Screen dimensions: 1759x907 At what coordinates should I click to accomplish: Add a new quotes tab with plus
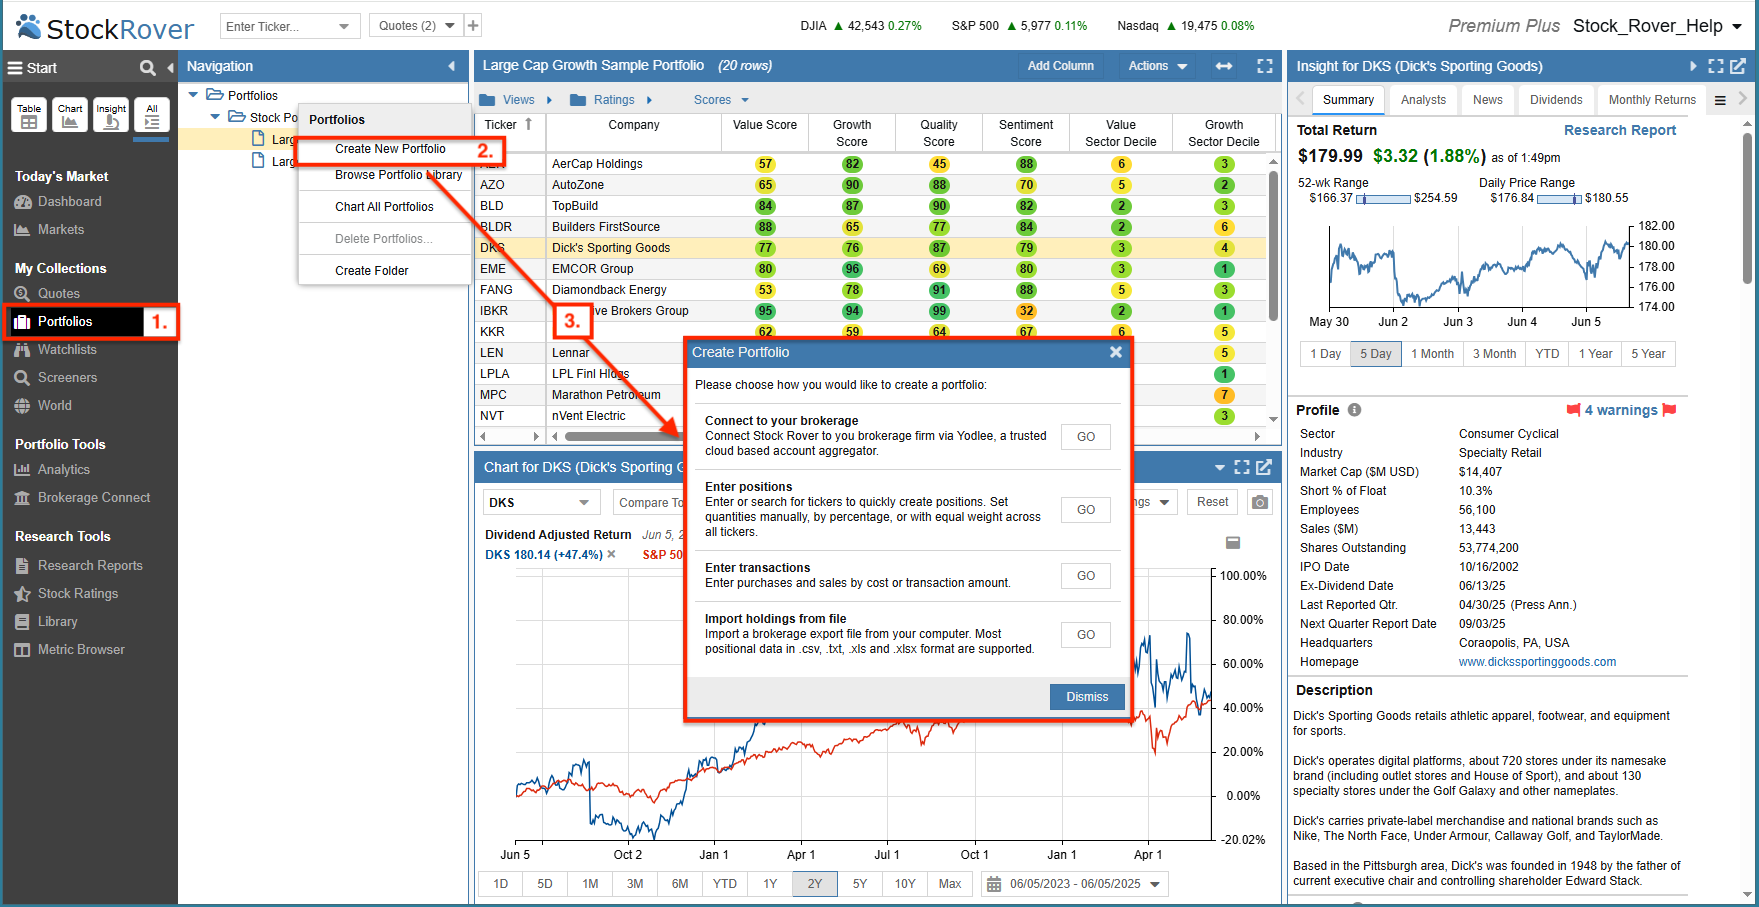473,25
